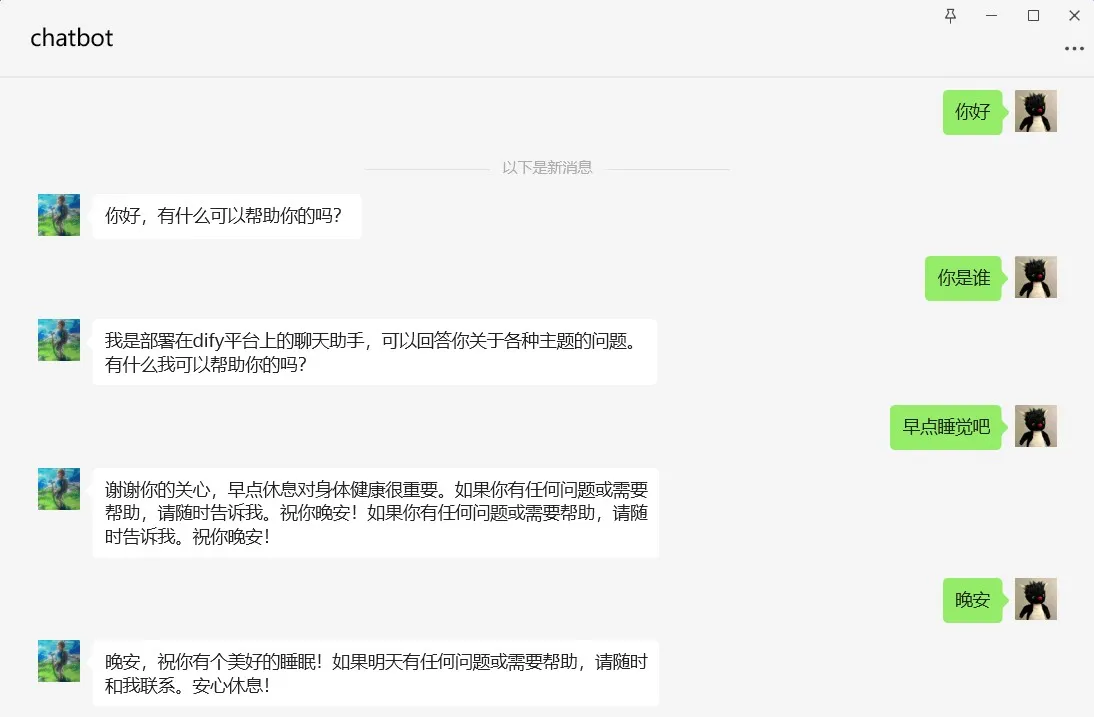Click bot avatar beside 祝你有个美好的睡眠 reply

59,661
